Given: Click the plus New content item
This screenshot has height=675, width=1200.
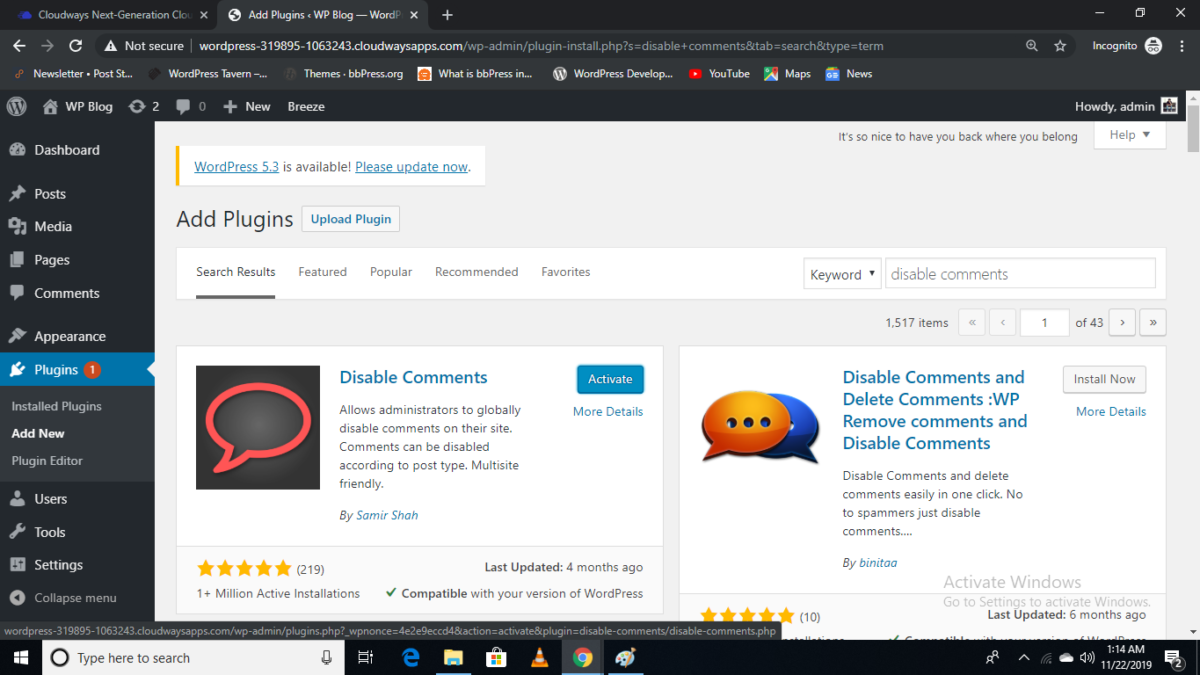Looking at the screenshot, I should click(x=247, y=106).
